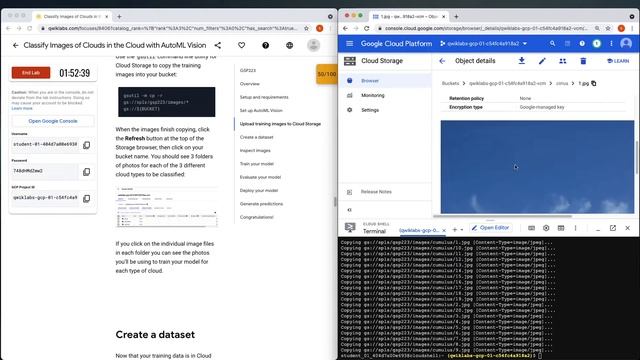The width and height of the screenshot is (640, 360).
Task: Jump to Overview in lab outline
Action: click(x=250, y=84)
